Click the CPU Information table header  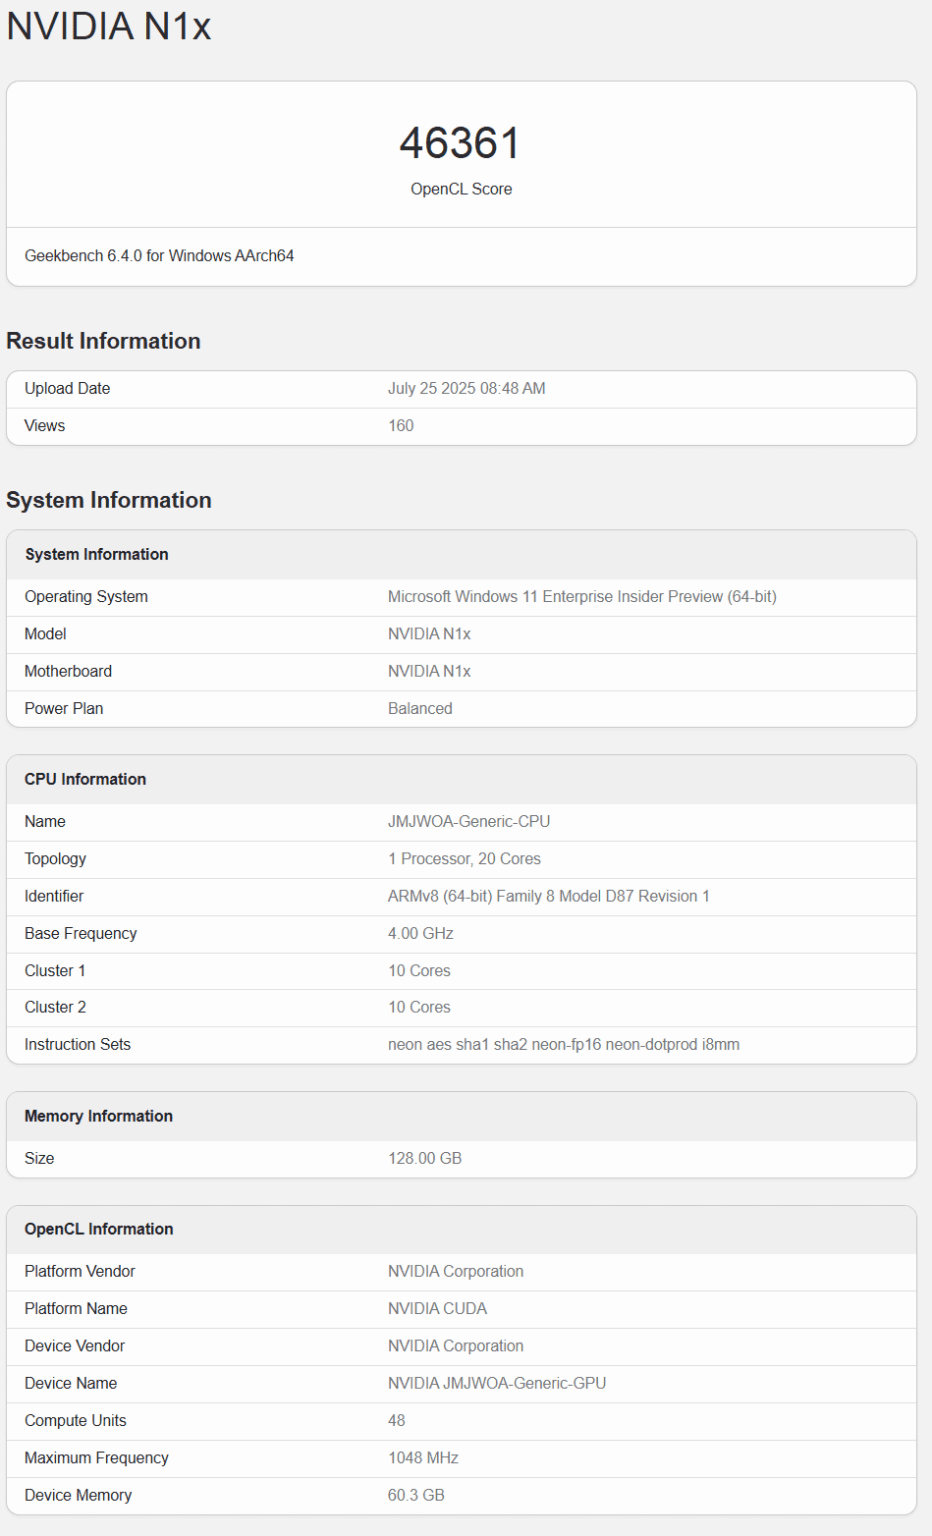pyautogui.click(x=85, y=779)
